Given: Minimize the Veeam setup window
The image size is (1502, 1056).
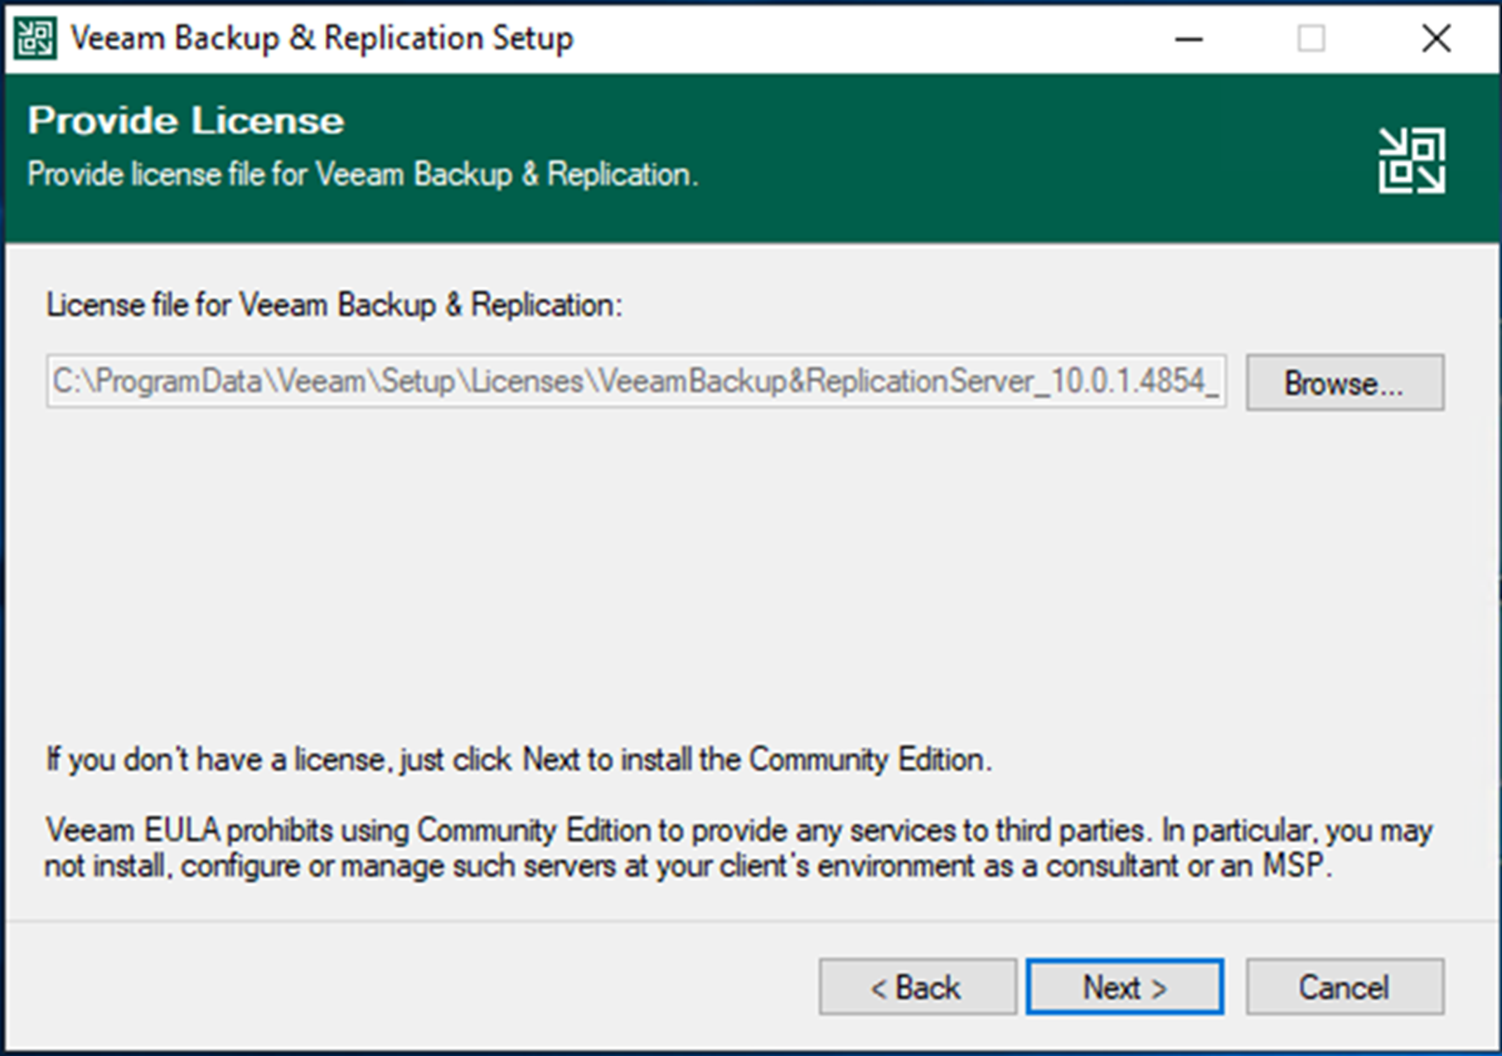Looking at the screenshot, I should pos(1189,38).
